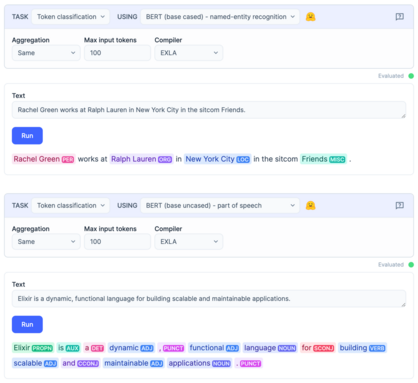
Task: Click the applications NOUN token
Action: (x=199, y=363)
